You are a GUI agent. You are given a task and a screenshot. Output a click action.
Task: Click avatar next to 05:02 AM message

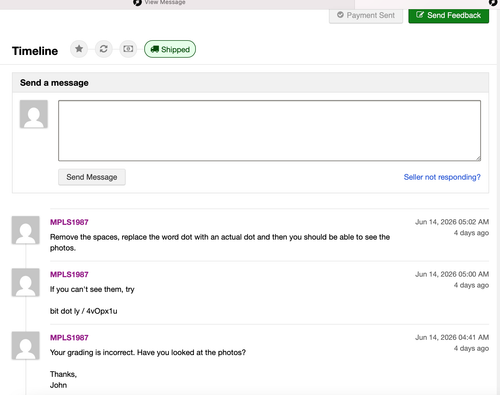(x=26, y=230)
